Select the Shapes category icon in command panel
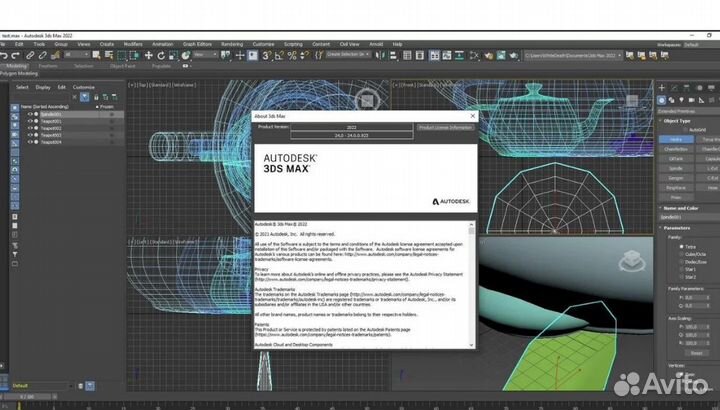 tap(672, 100)
